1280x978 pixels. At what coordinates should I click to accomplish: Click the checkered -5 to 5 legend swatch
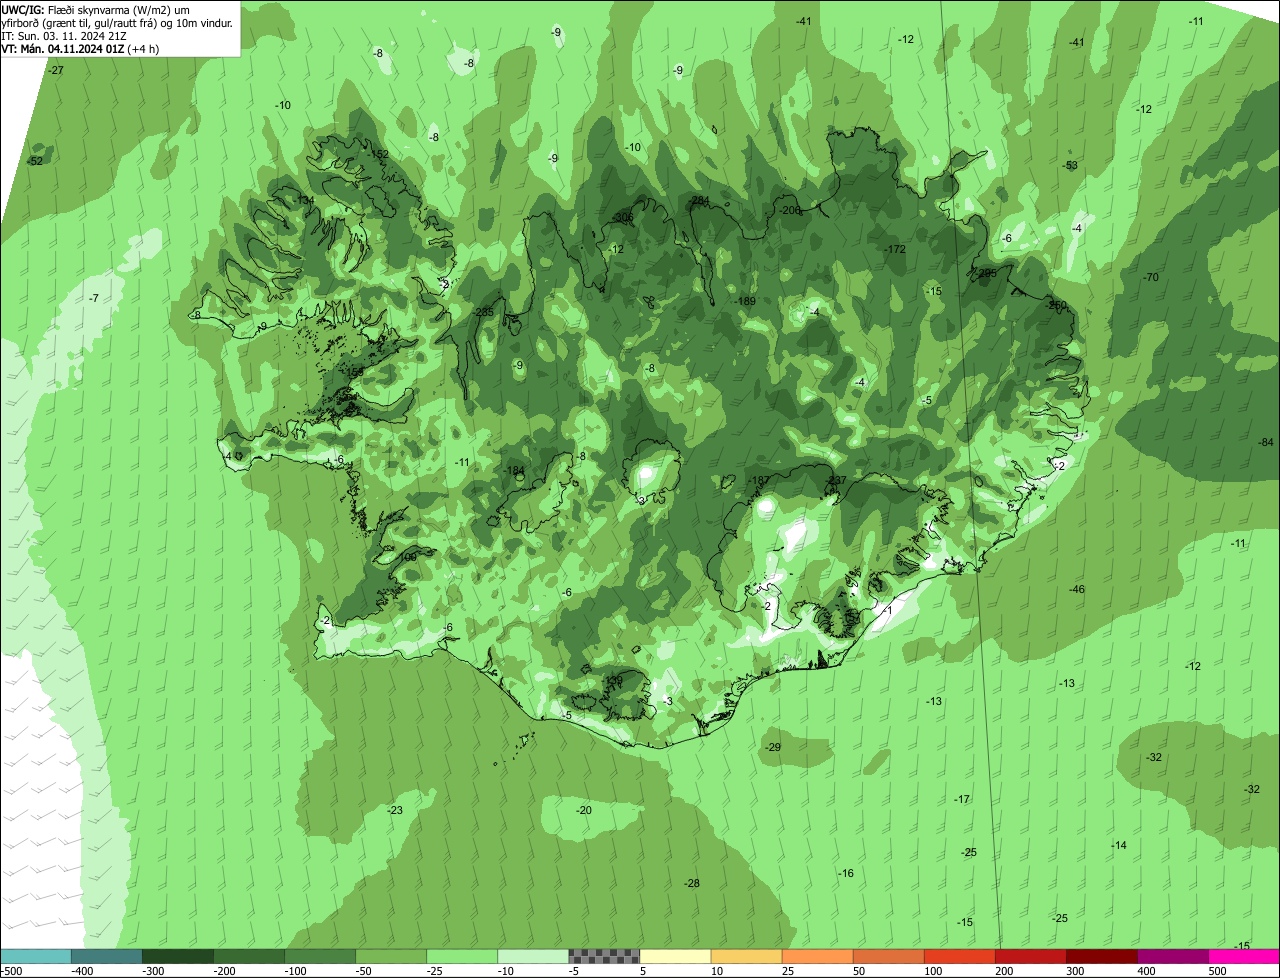pos(604,956)
